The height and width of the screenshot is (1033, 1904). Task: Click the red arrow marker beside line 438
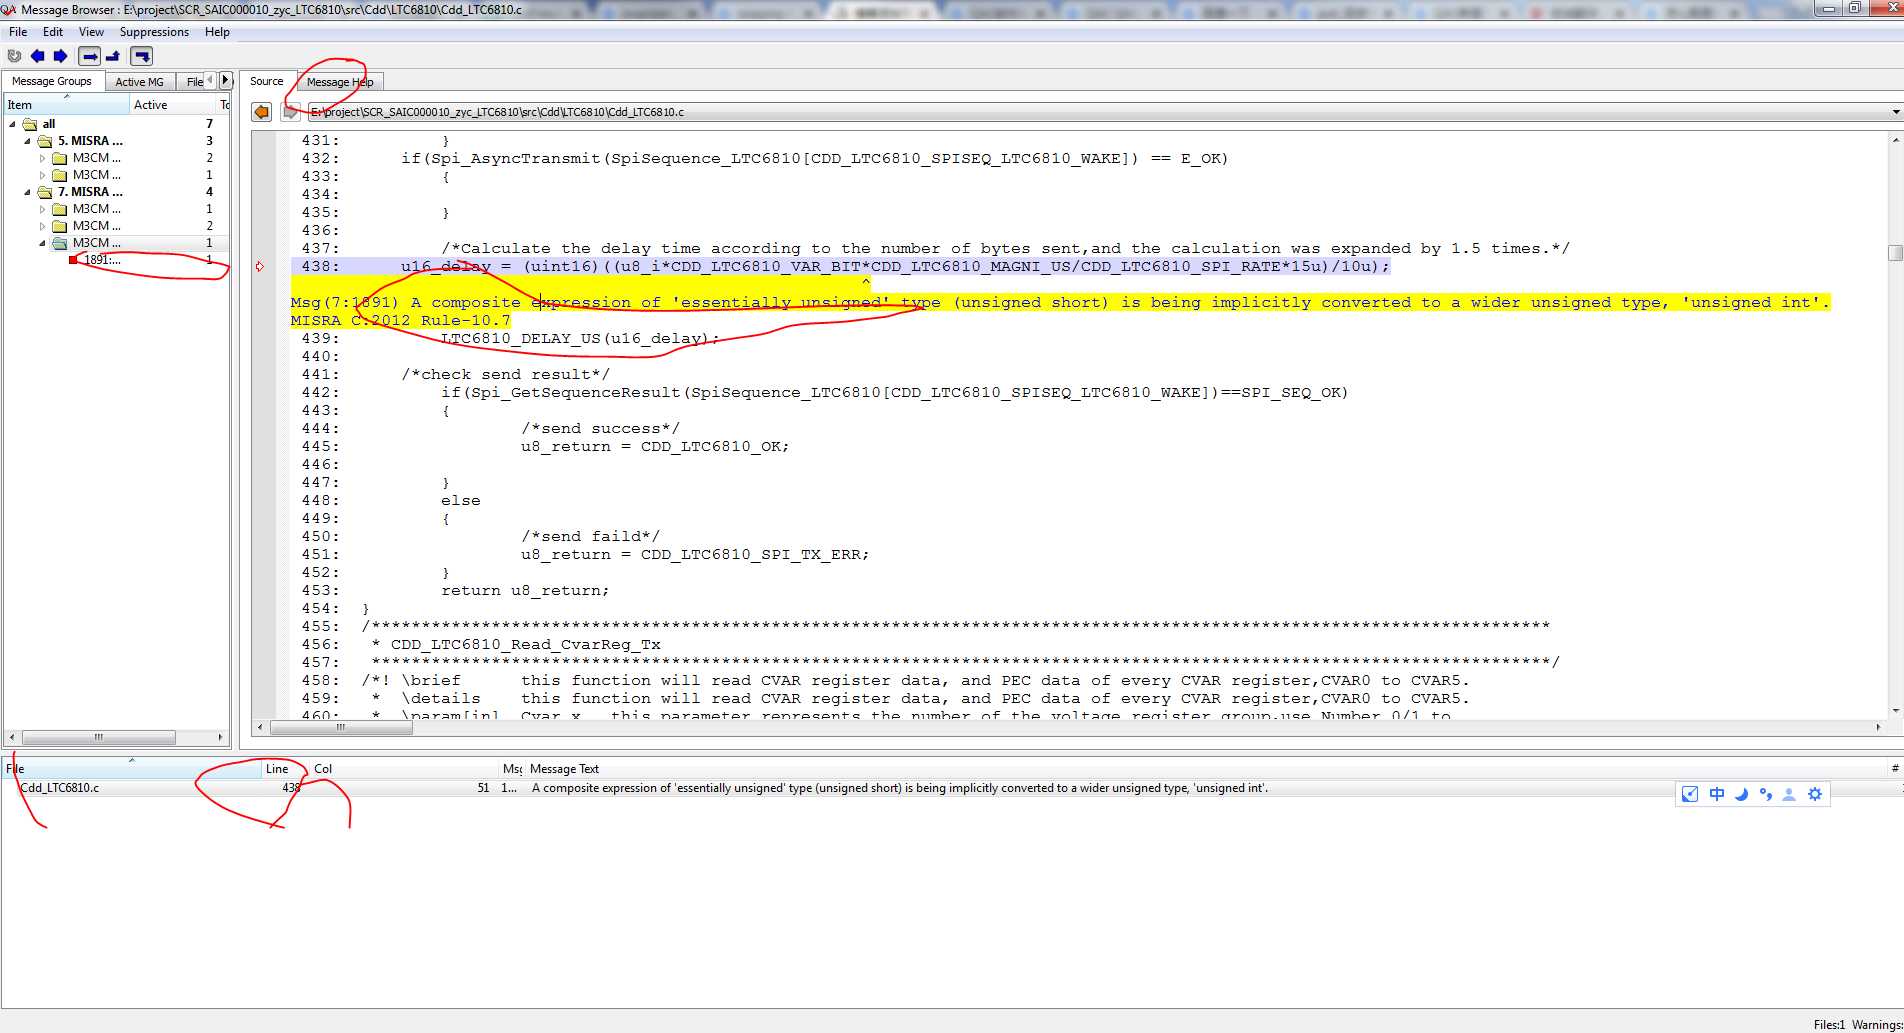pyautogui.click(x=260, y=266)
